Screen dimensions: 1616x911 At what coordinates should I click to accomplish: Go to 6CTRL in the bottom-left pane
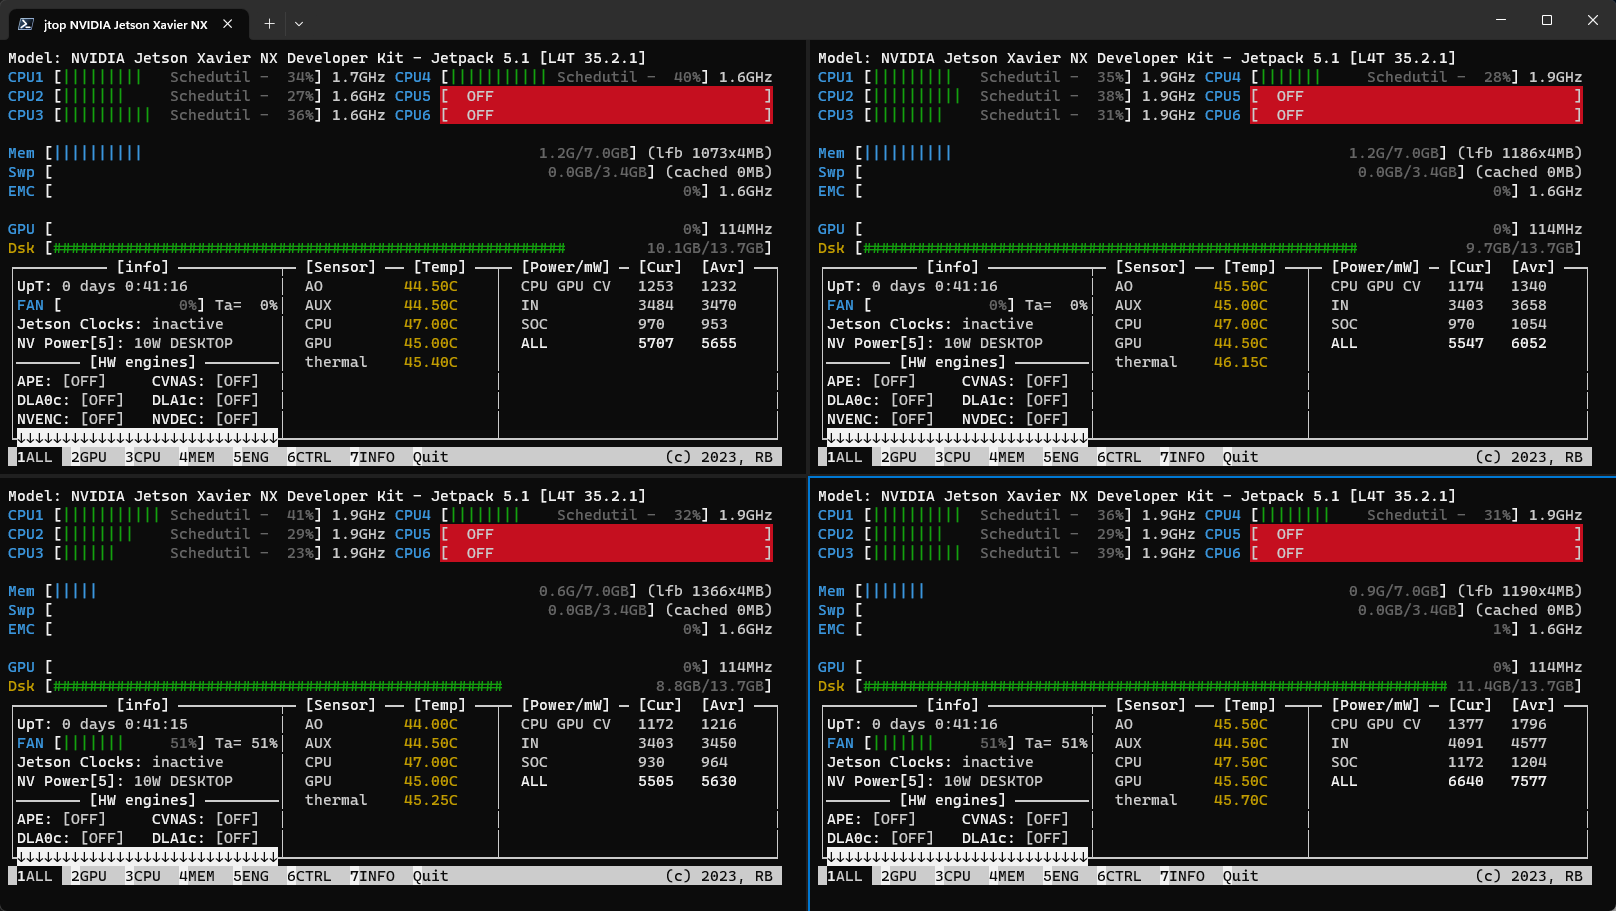[309, 876]
